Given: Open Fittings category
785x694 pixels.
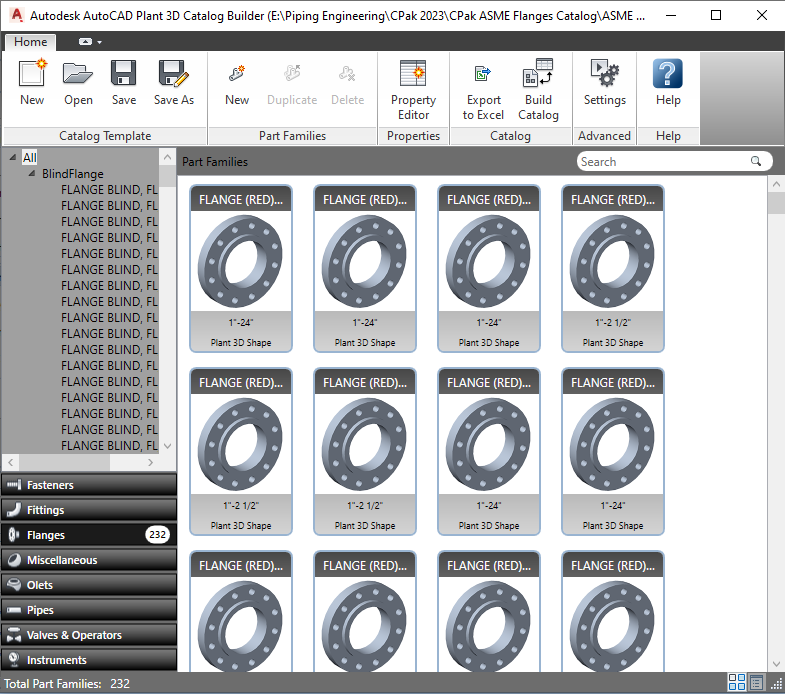Looking at the screenshot, I should point(89,510).
